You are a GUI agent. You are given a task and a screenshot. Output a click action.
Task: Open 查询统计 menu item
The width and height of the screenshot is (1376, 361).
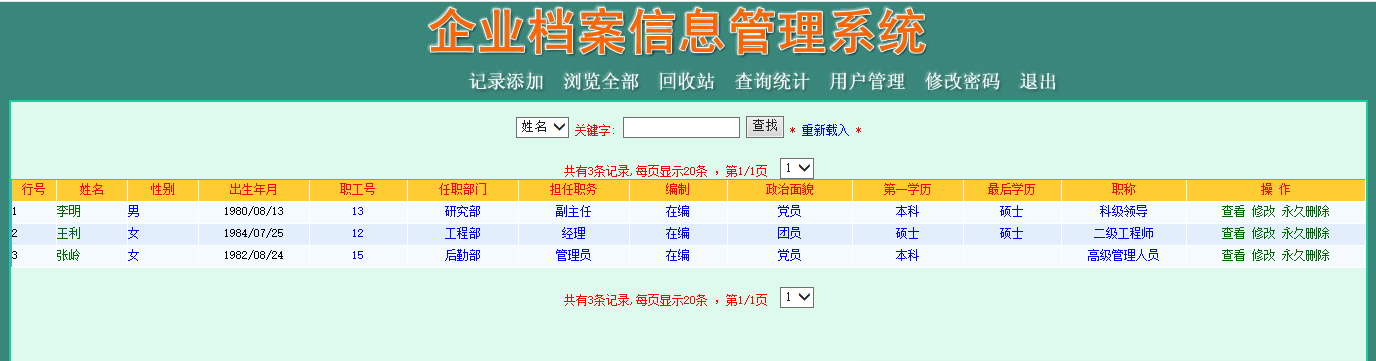click(772, 82)
